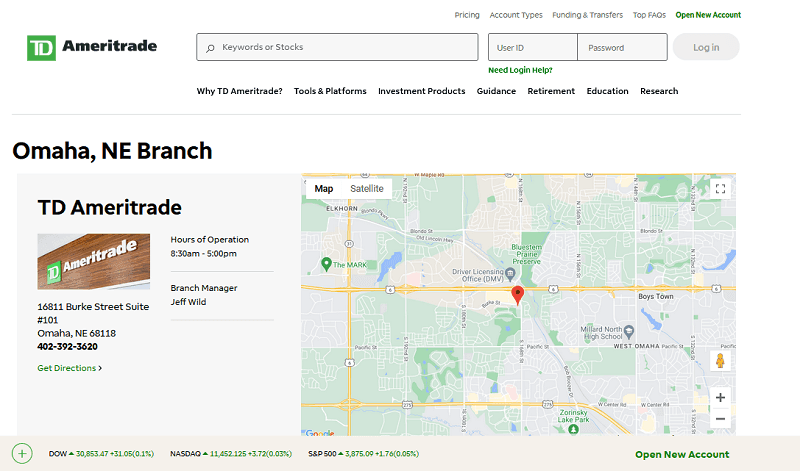Click The MARK green map marker
Screen dimensions: 800x471
326,264
